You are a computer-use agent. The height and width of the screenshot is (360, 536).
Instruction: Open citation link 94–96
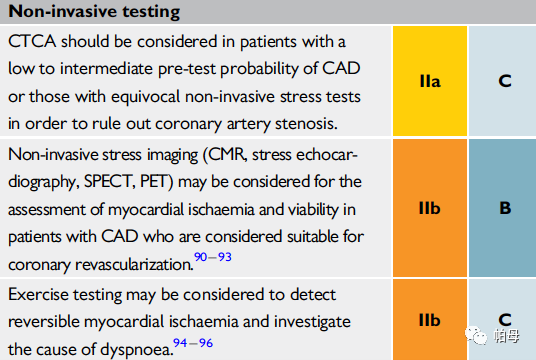193,343
